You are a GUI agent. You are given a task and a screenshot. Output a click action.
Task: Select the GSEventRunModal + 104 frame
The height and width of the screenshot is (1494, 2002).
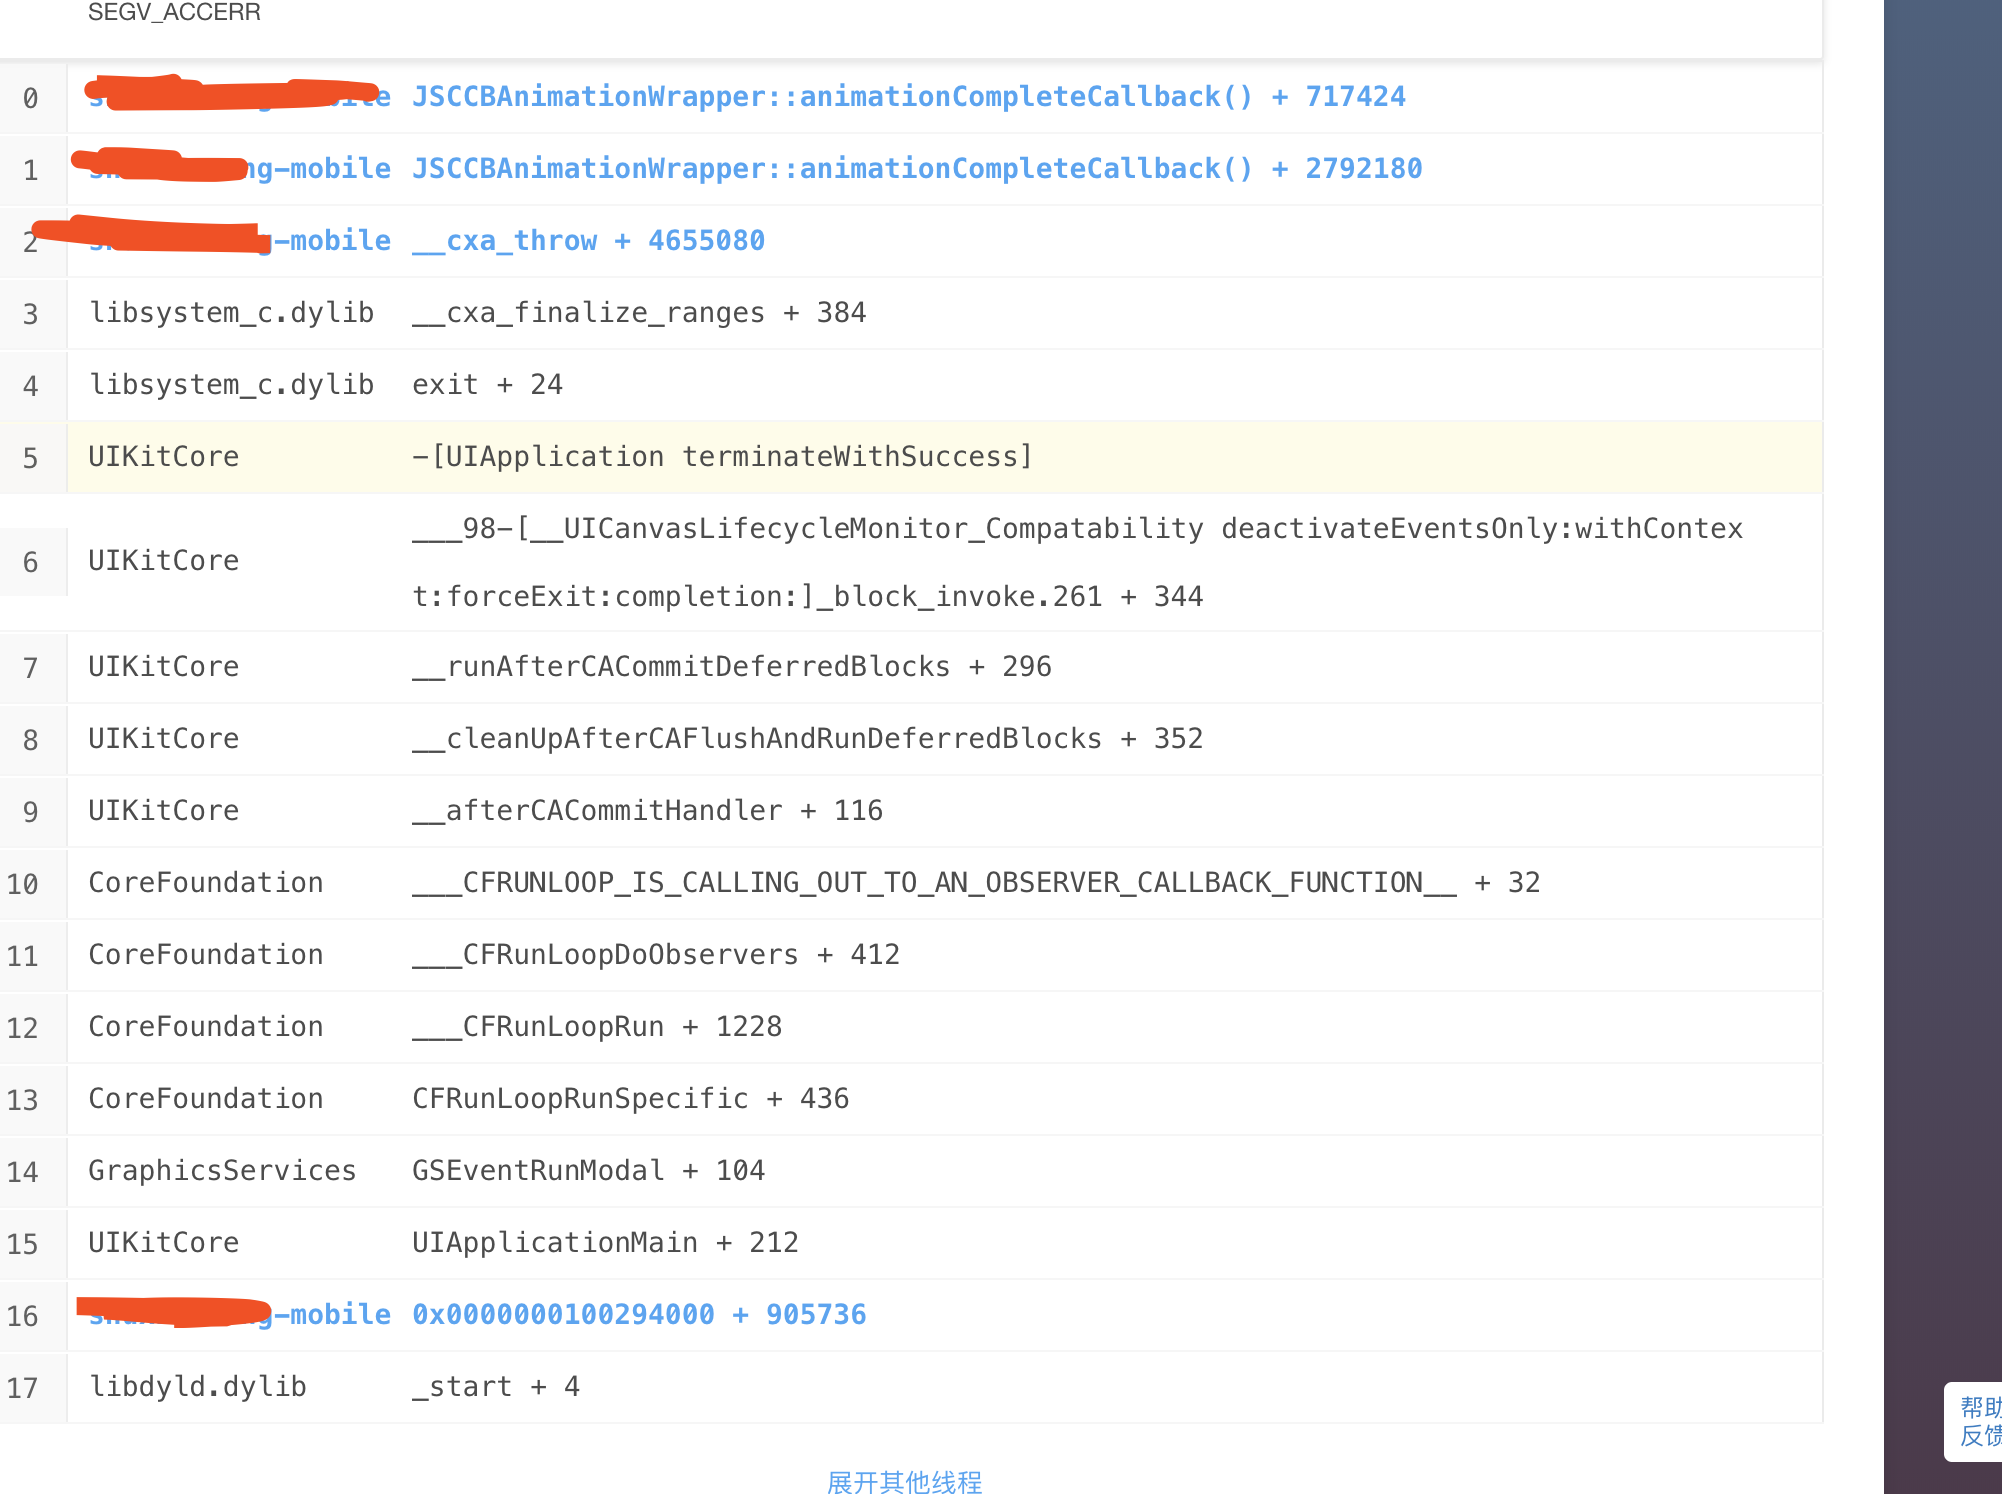tap(588, 1171)
